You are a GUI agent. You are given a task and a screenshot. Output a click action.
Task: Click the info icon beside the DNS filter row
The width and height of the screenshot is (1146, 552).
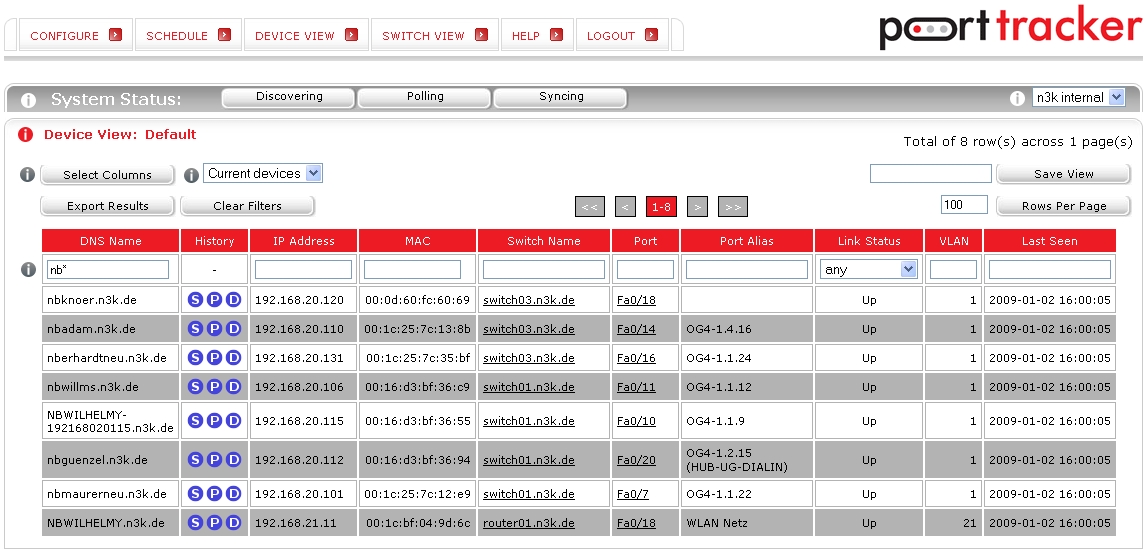[28, 270]
